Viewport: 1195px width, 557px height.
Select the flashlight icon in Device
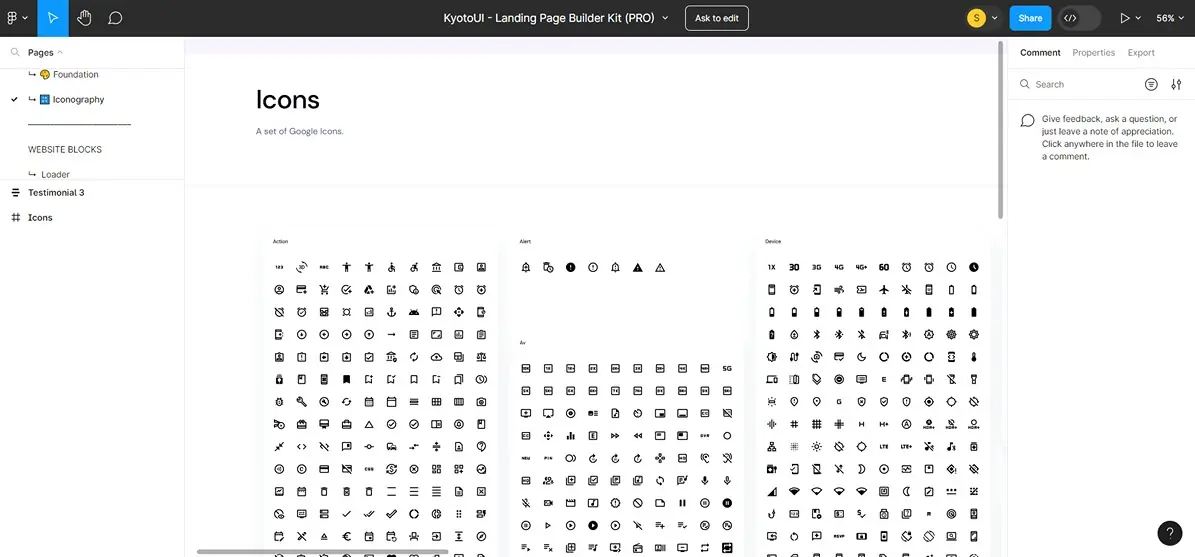click(973, 379)
